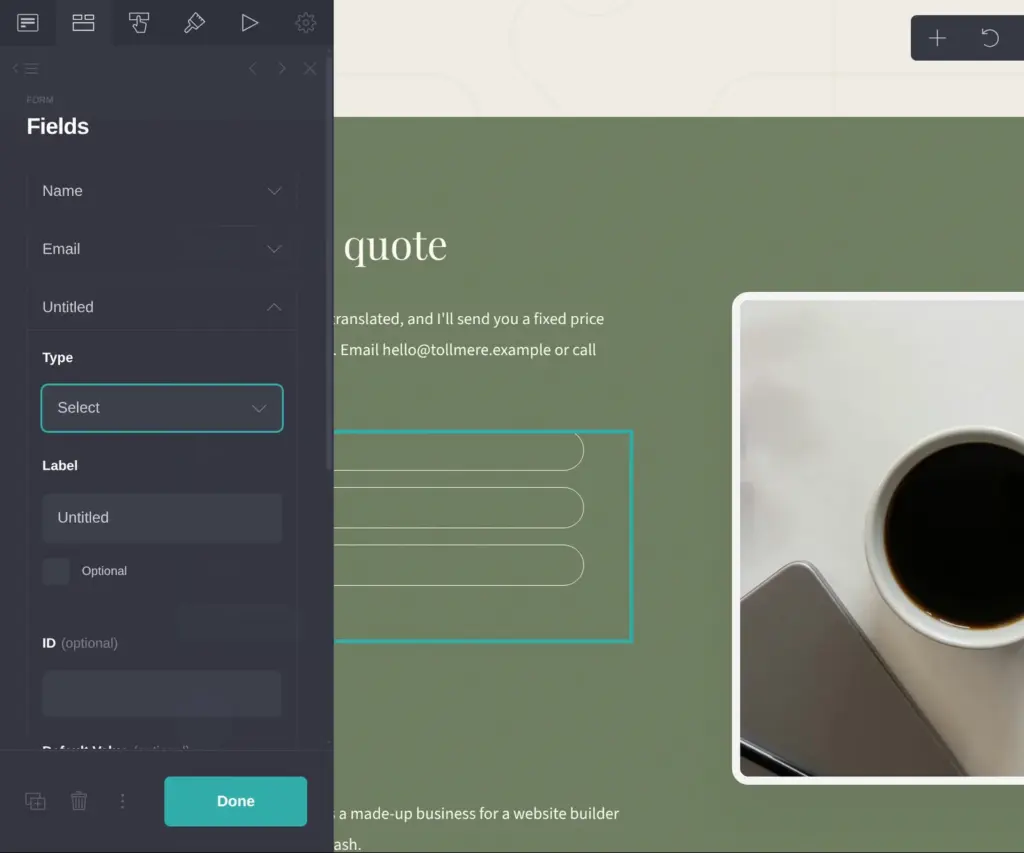Select the "quote" heading on the page

coord(396,246)
